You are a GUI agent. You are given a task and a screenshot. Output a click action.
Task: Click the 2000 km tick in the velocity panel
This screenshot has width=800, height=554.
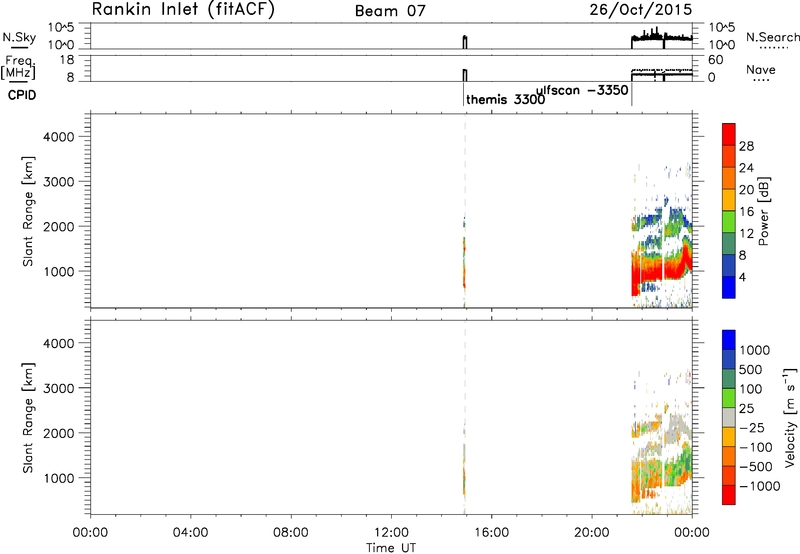pyautogui.click(x=59, y=433)
